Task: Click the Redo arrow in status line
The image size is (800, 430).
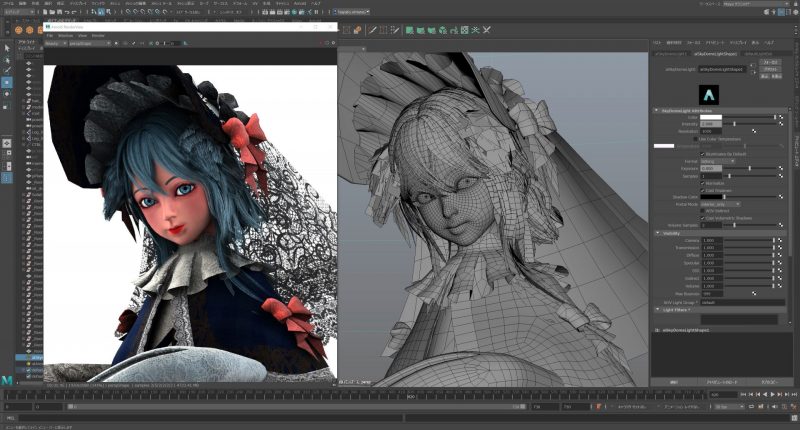Action: (74, 12)
